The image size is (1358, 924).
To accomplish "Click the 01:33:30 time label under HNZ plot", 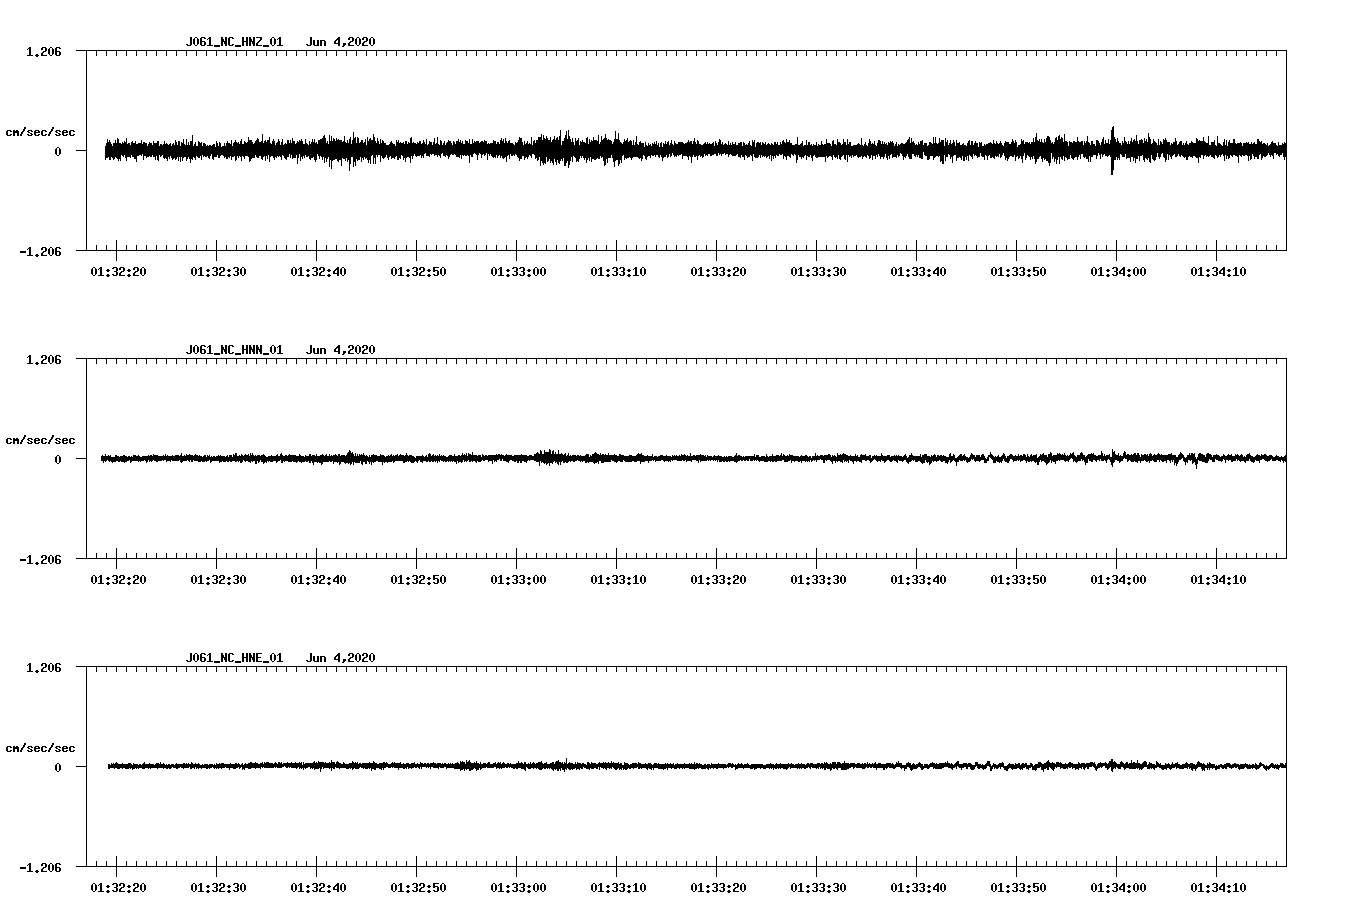I will pos(818,272).
